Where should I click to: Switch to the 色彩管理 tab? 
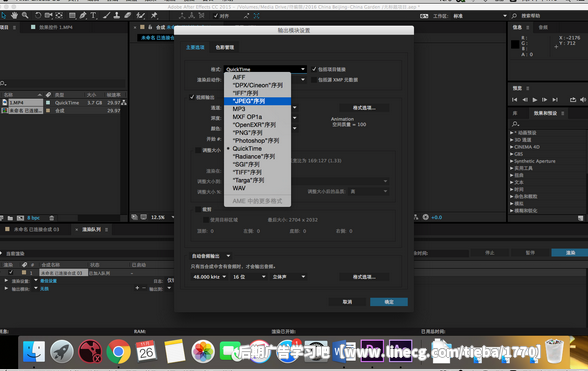(225, 47)
